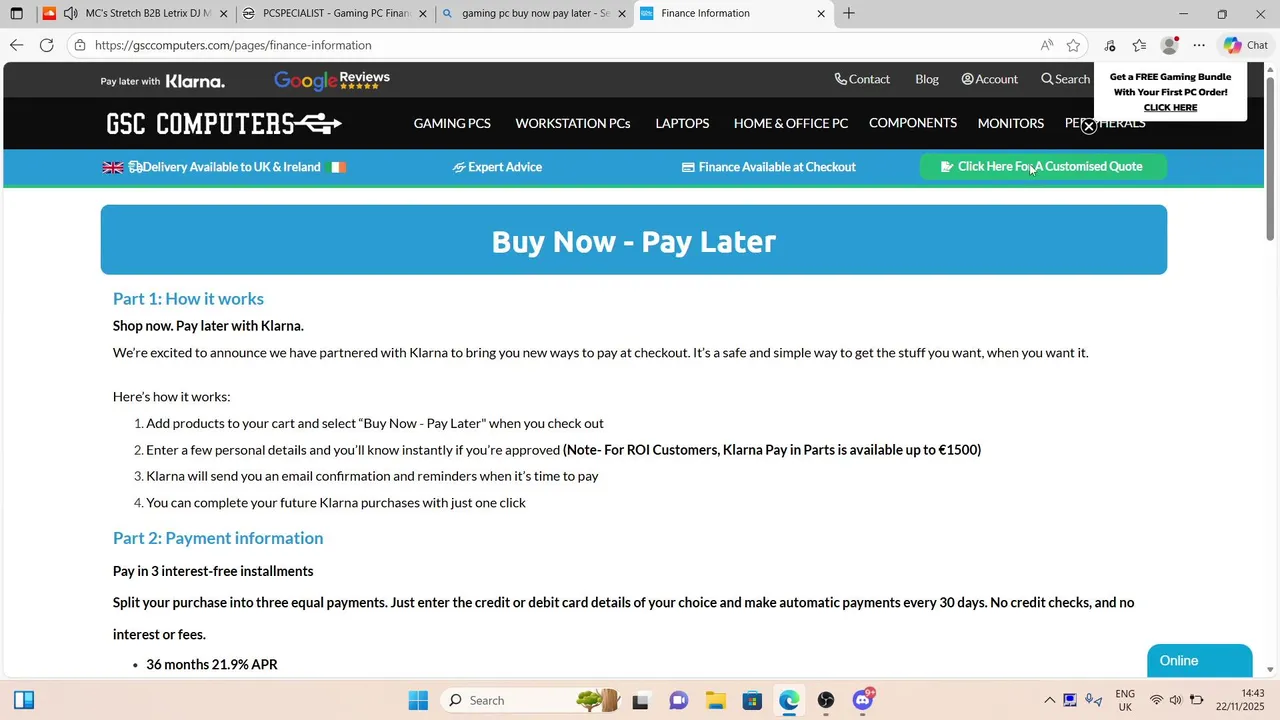The image size is (1280, 720).
Task: Open the volume speaker tray icon
Action: coord(1176,700)
